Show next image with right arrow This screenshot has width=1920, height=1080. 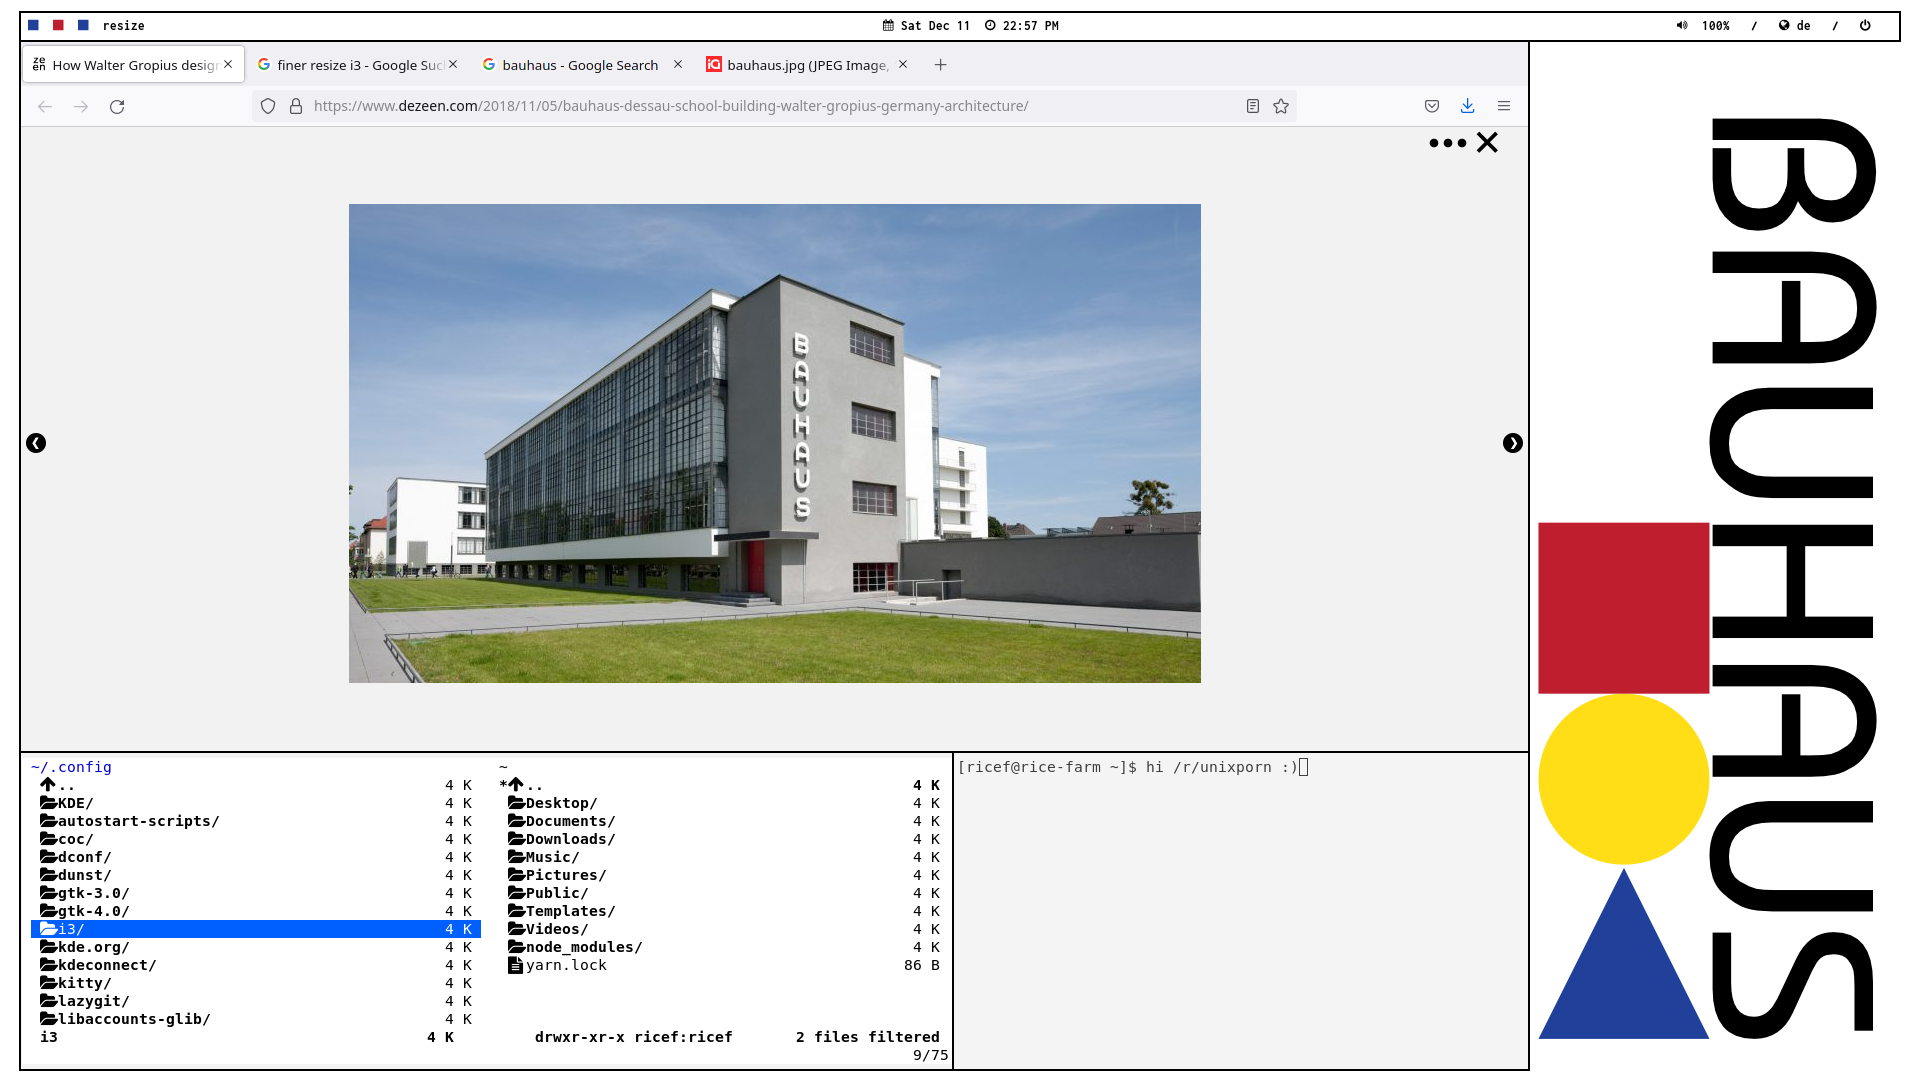[1512, 443]
